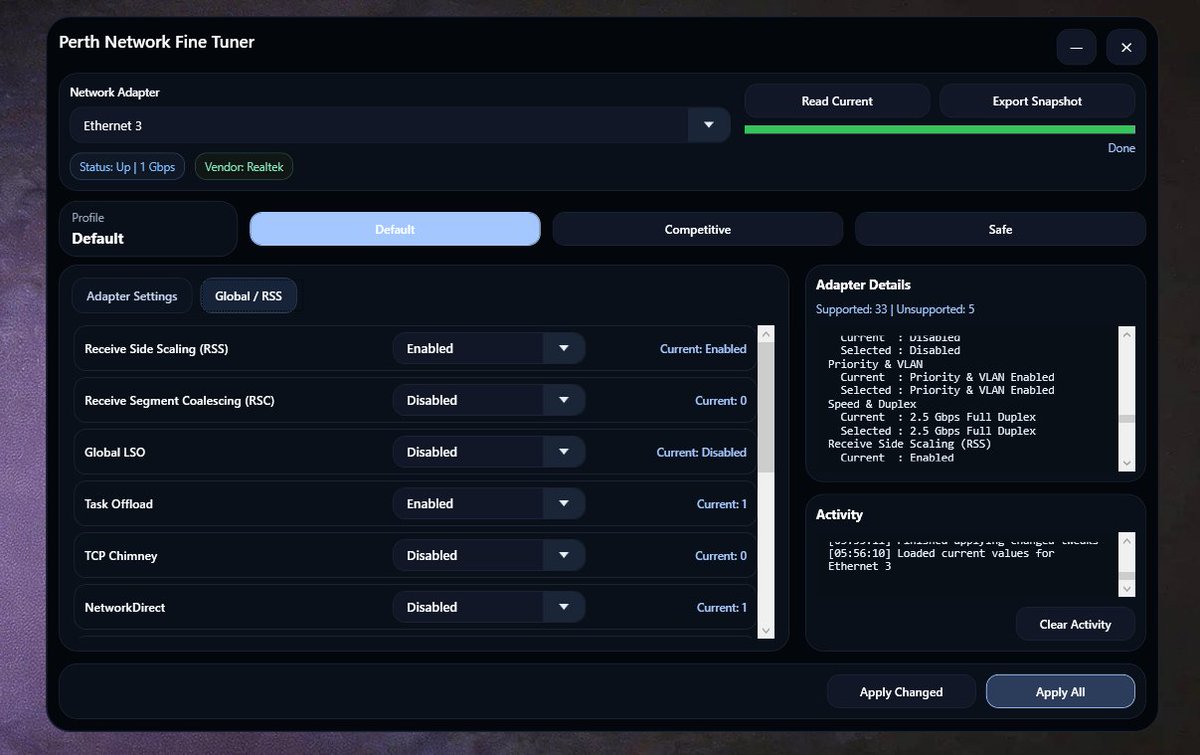Open NetworkDirect value dropdown
The height and width of the screenshot is (755, 1200).
point(489,607)
